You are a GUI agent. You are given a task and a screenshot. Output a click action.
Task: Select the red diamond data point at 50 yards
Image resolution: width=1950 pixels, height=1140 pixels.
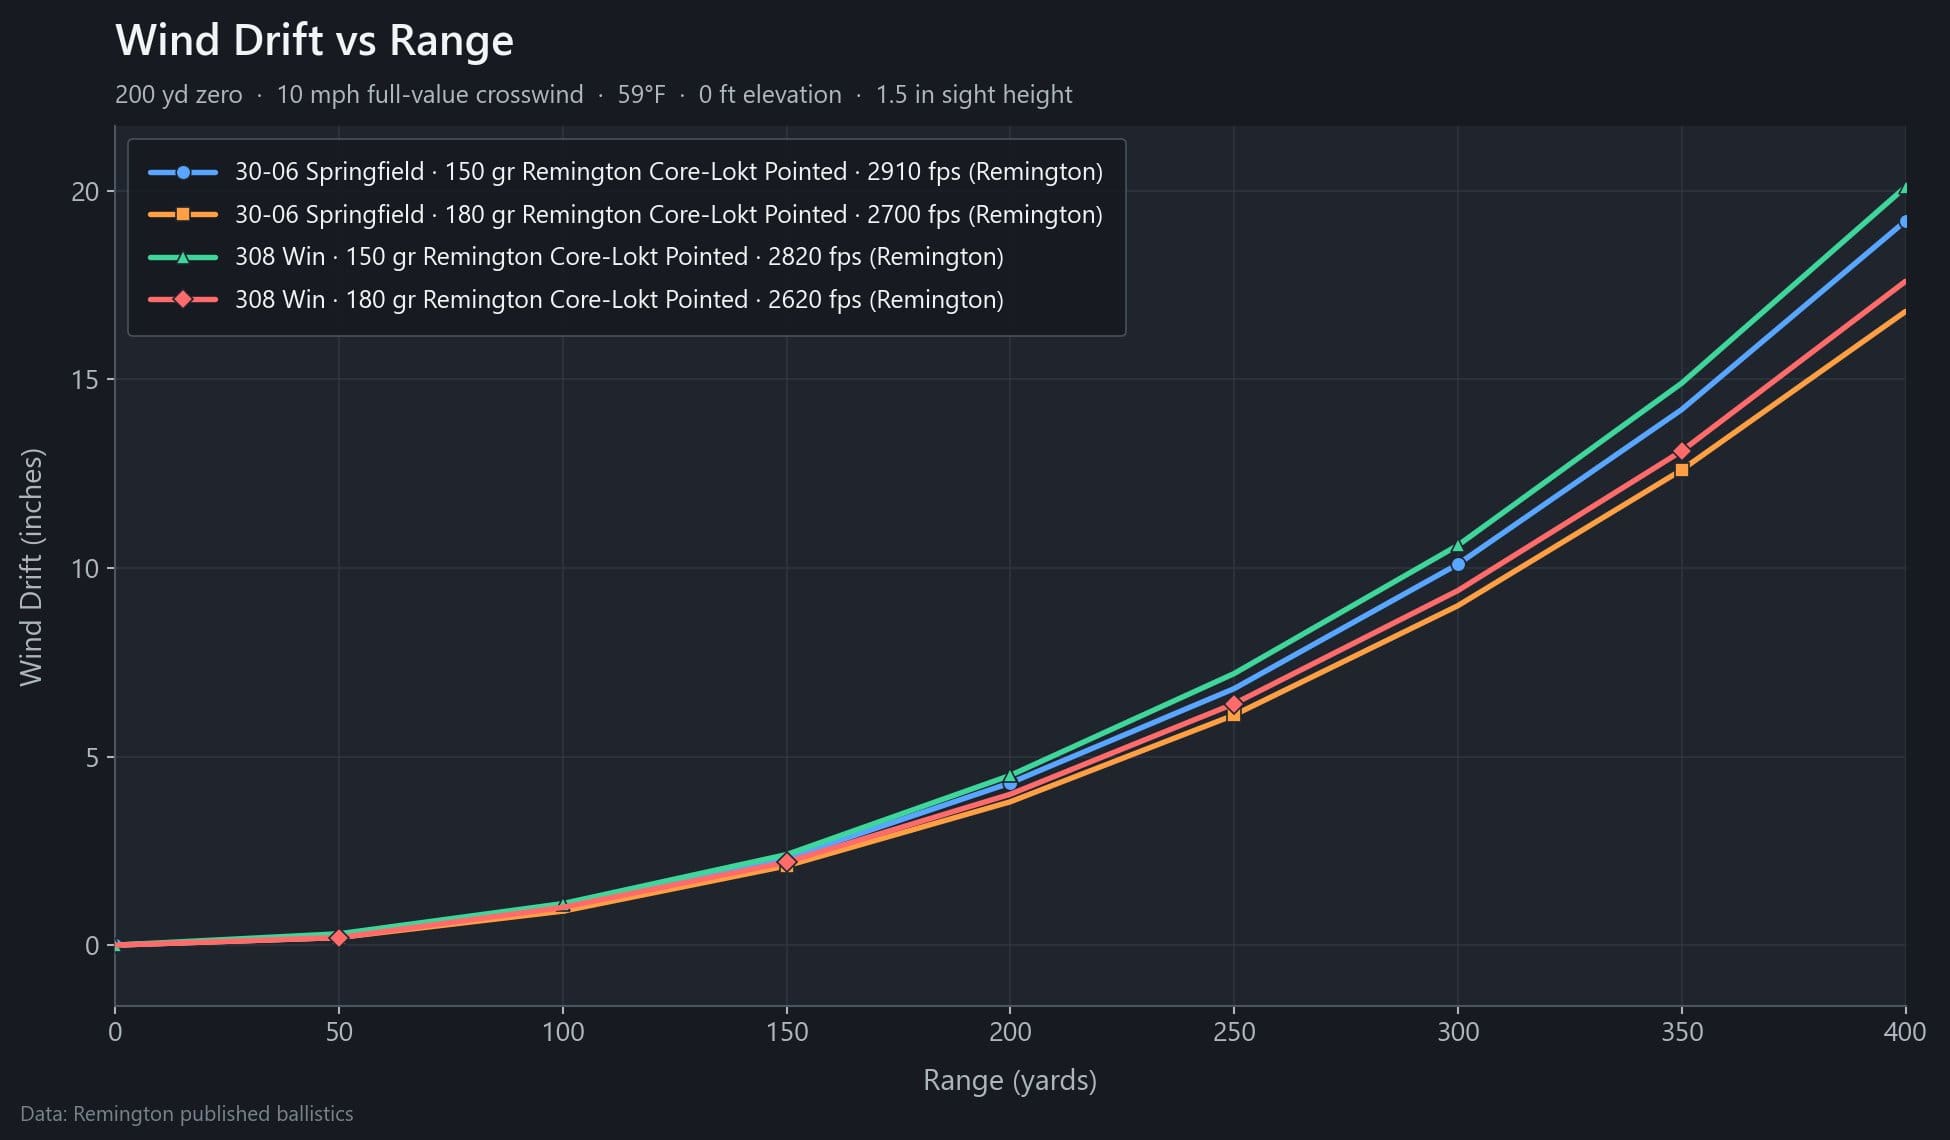click(x=339, y=937)
